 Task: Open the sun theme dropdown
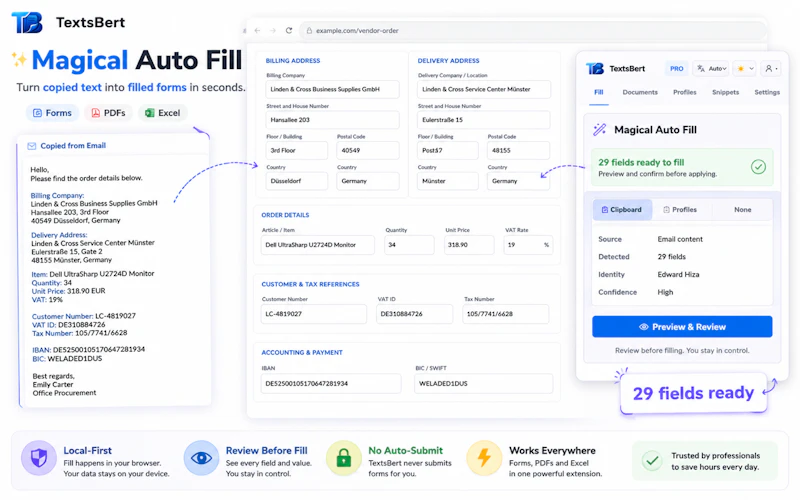click(744, 68)
